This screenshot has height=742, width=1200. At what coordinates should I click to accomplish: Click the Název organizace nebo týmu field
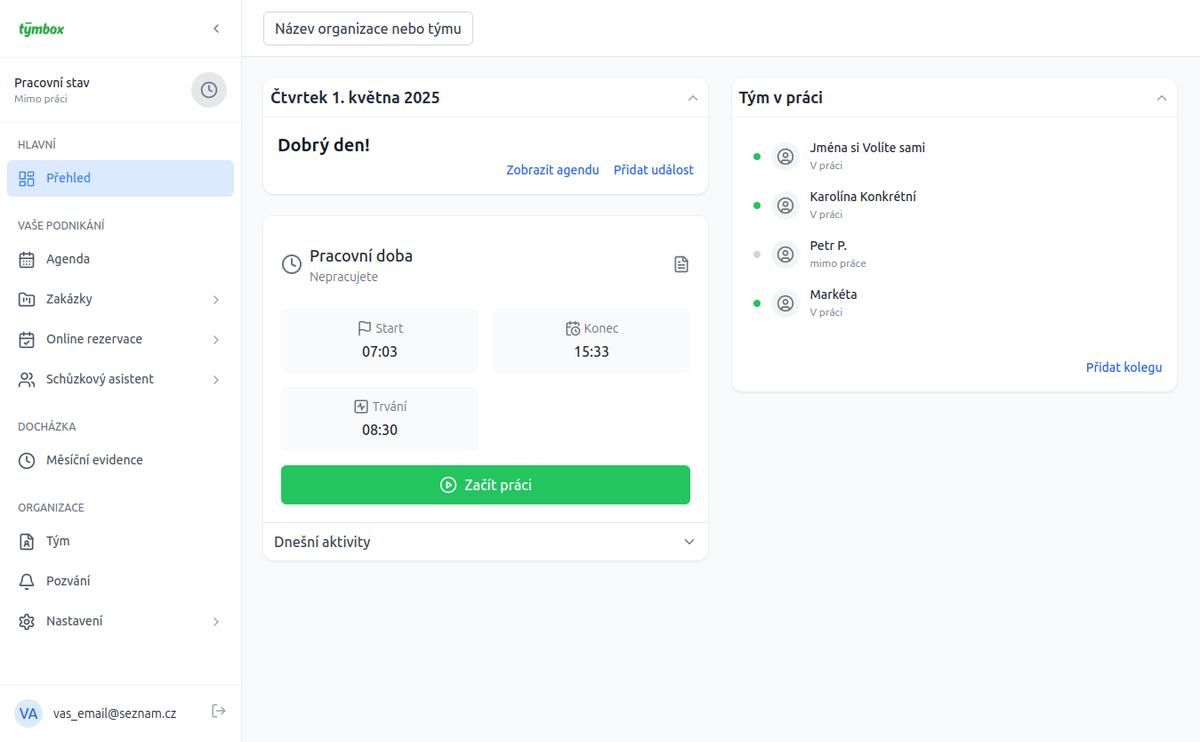pyautogui.click(x=368, y=29)
